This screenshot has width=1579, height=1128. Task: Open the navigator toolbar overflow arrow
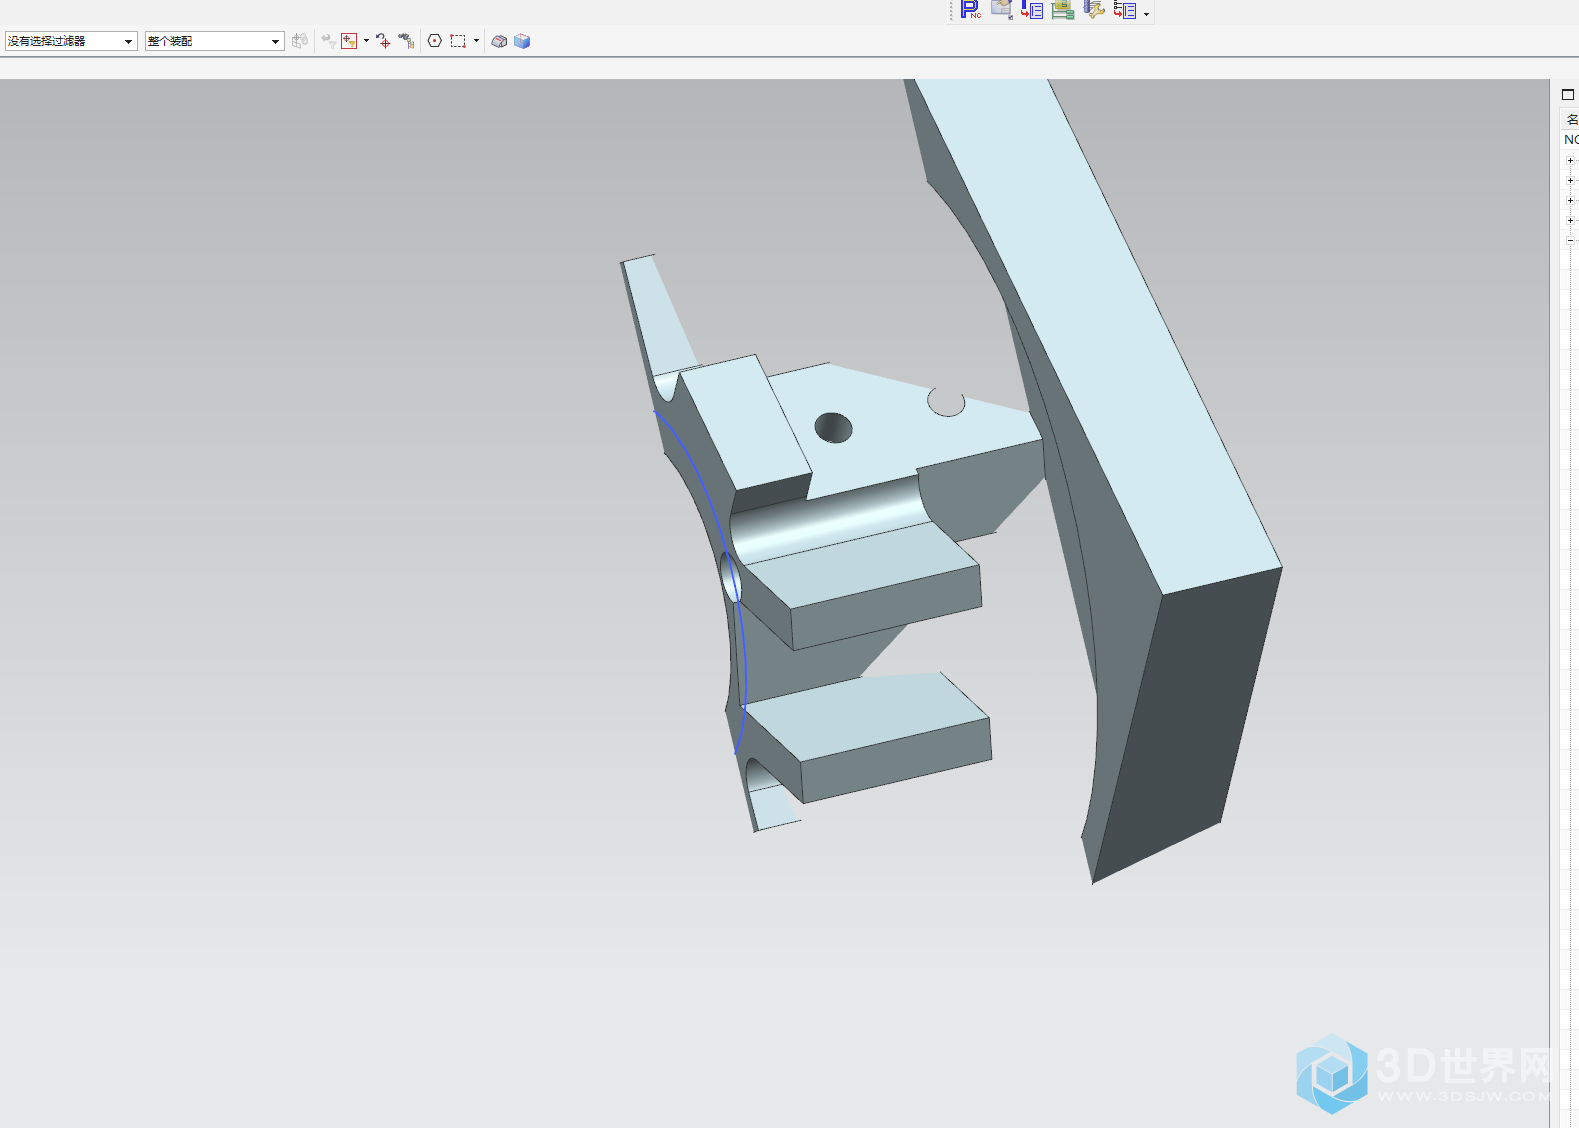pyautogui.click(x=1146, y=14)
